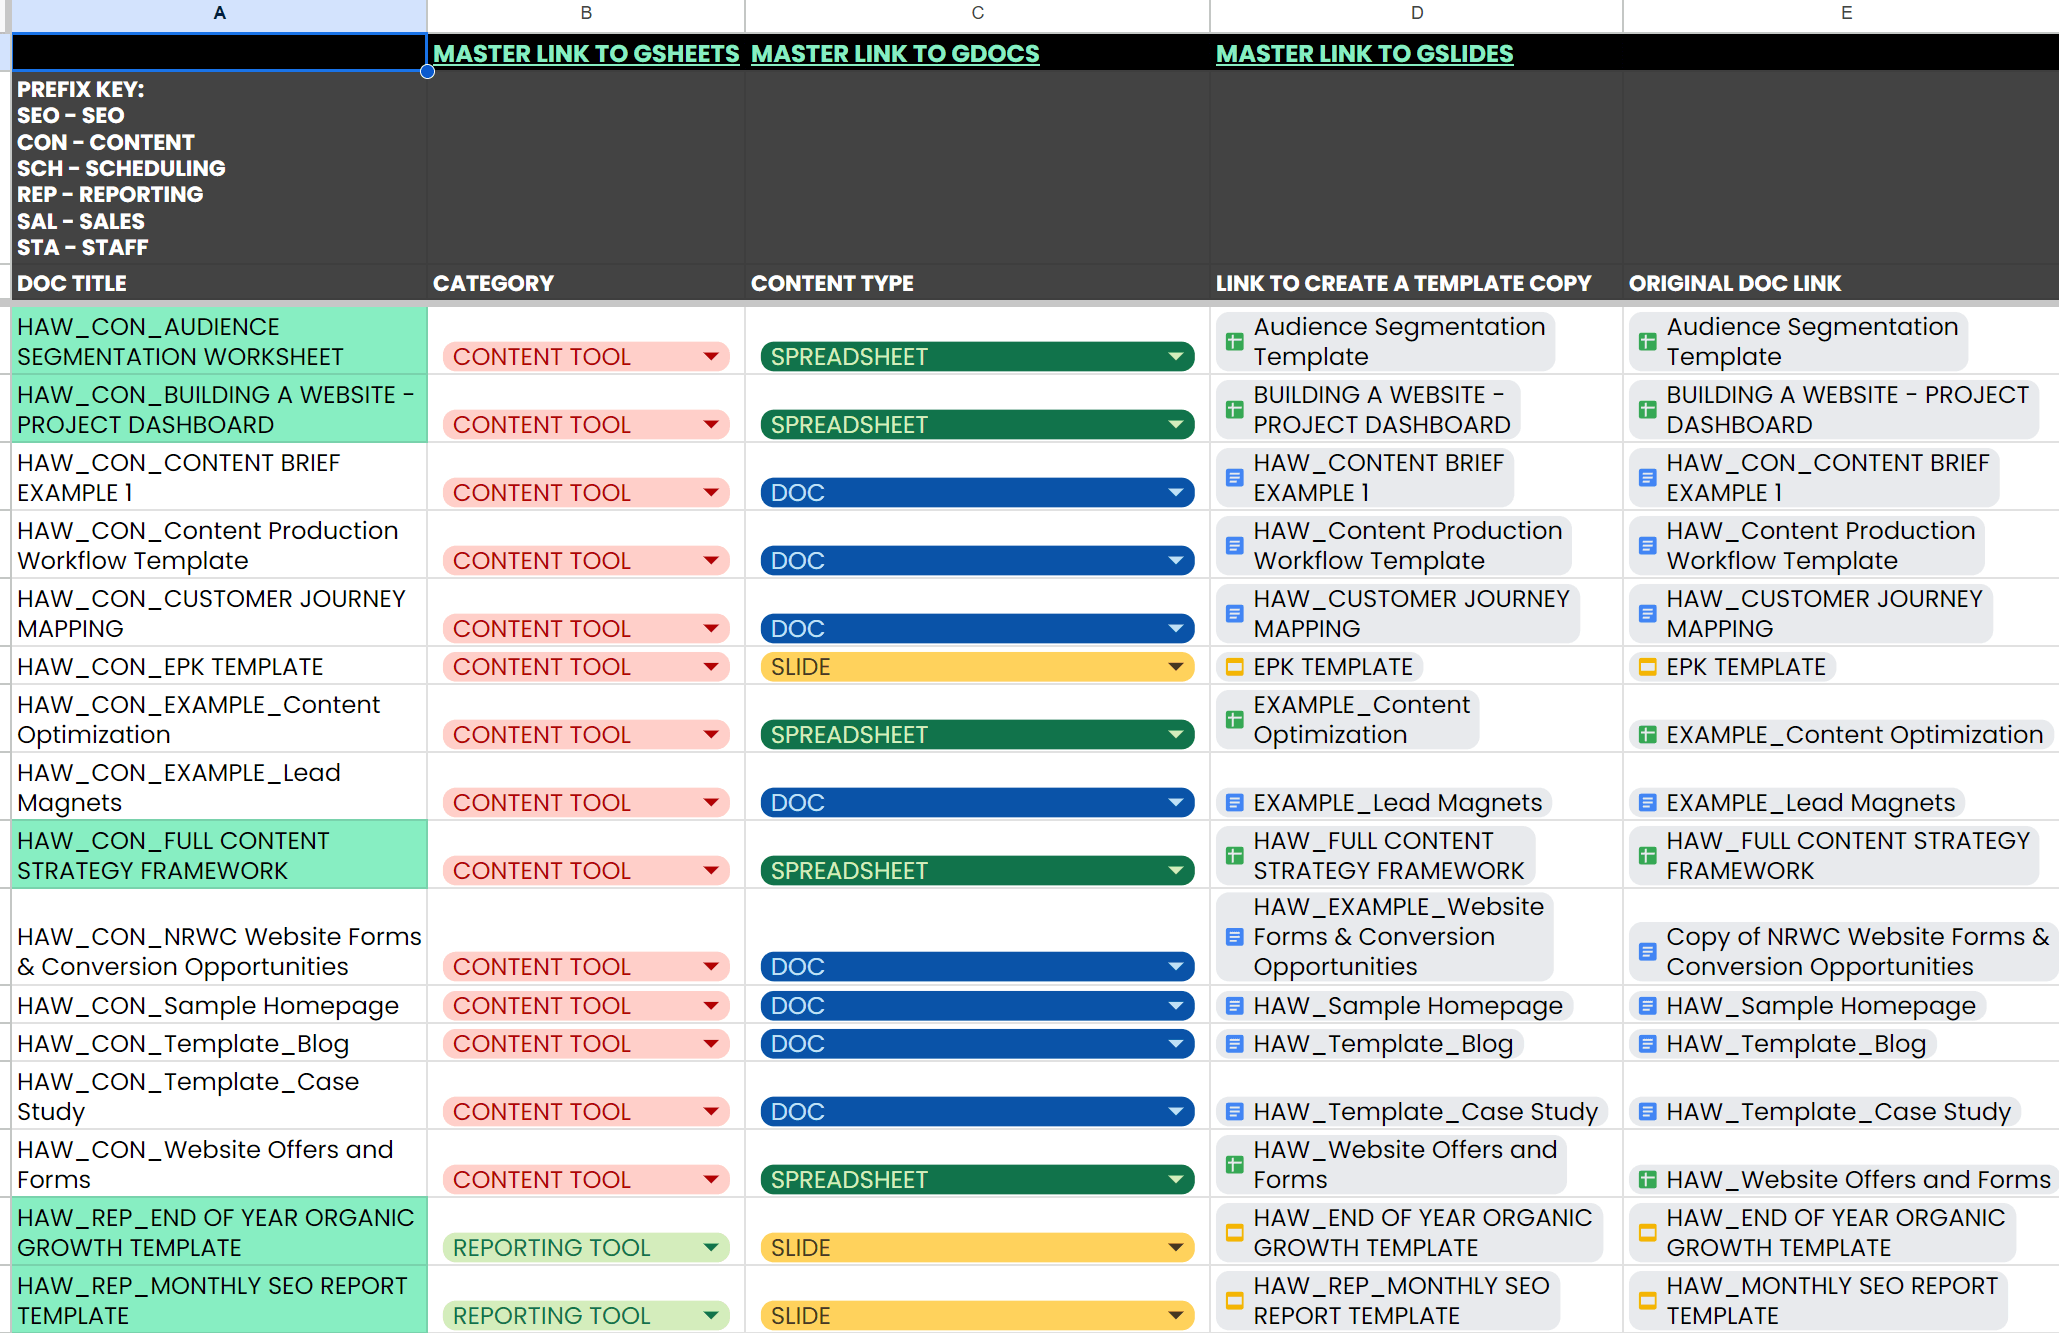Click Sheets icon of BUILDING A WEBSITE copy link
2059x1333 pixels.
point(1235,410)
